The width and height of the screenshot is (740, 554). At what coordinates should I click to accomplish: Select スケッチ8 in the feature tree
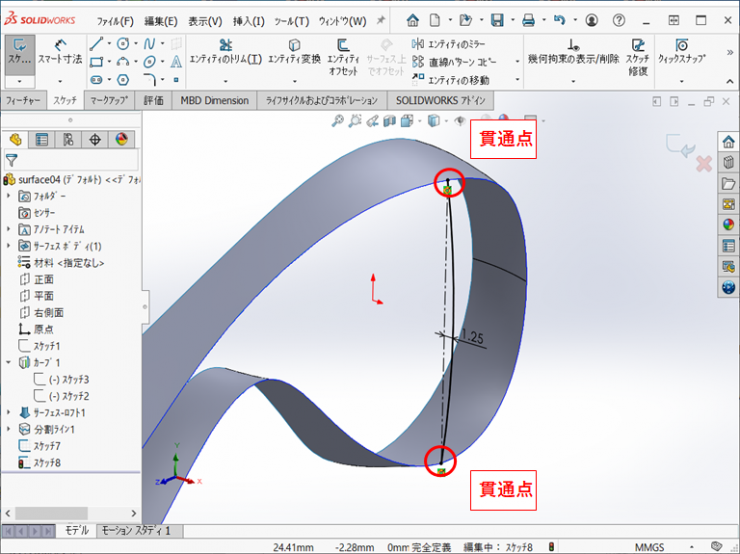(46, 463)
